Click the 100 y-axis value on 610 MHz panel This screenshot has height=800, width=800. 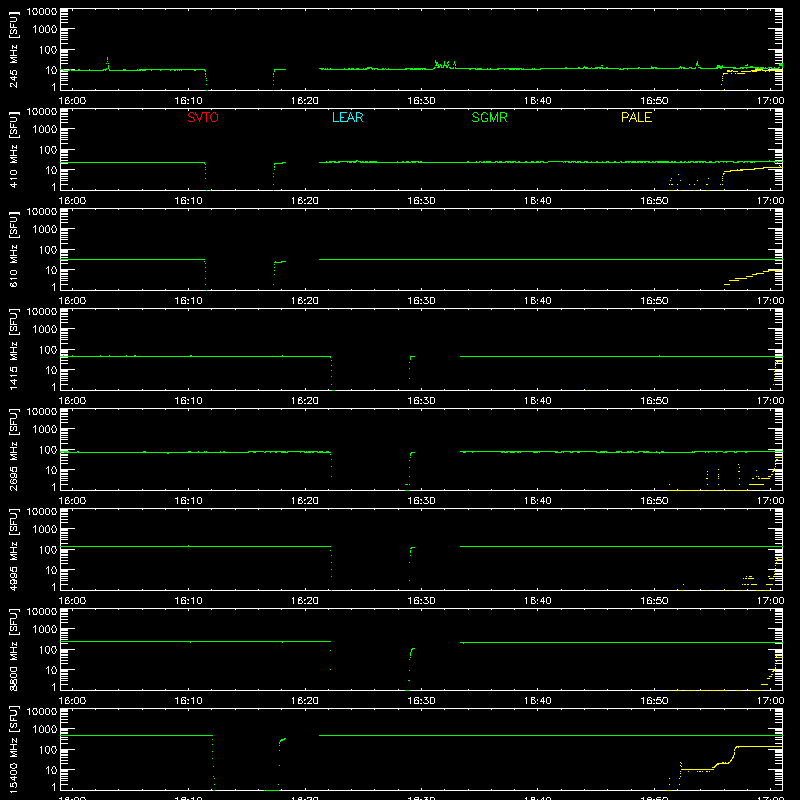[47, 250]
